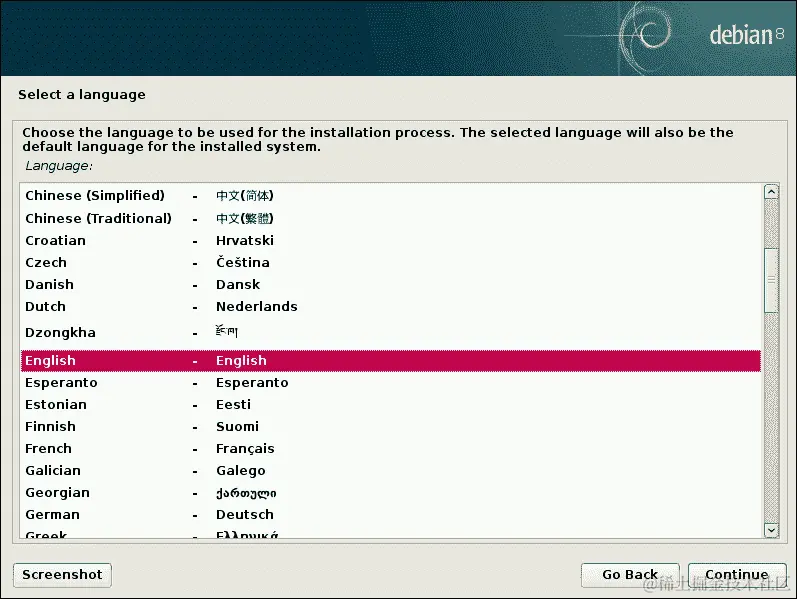The width and height of the screenshot is (797, 599).
Task: Pick Finnish in the language list
Action: click(390, 426)
